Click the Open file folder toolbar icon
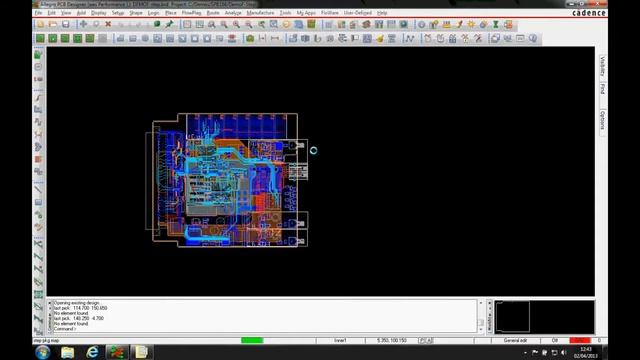 click(x=53, y=24)
